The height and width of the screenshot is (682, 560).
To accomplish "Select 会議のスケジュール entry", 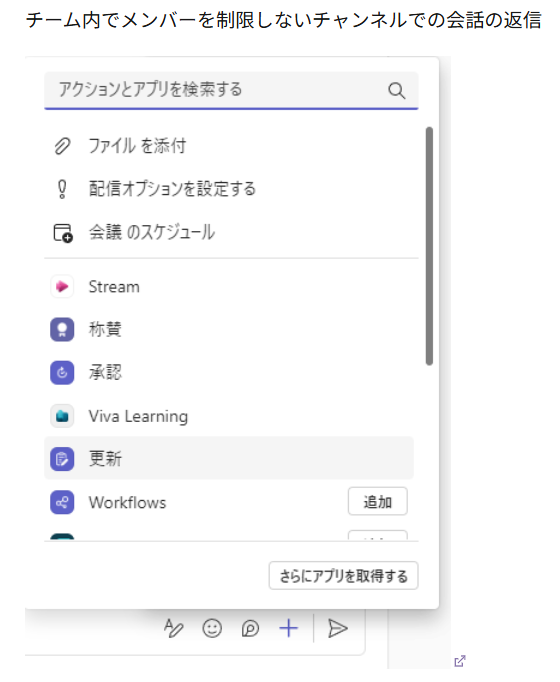I will pyautogui.click(x=152, y=232).
